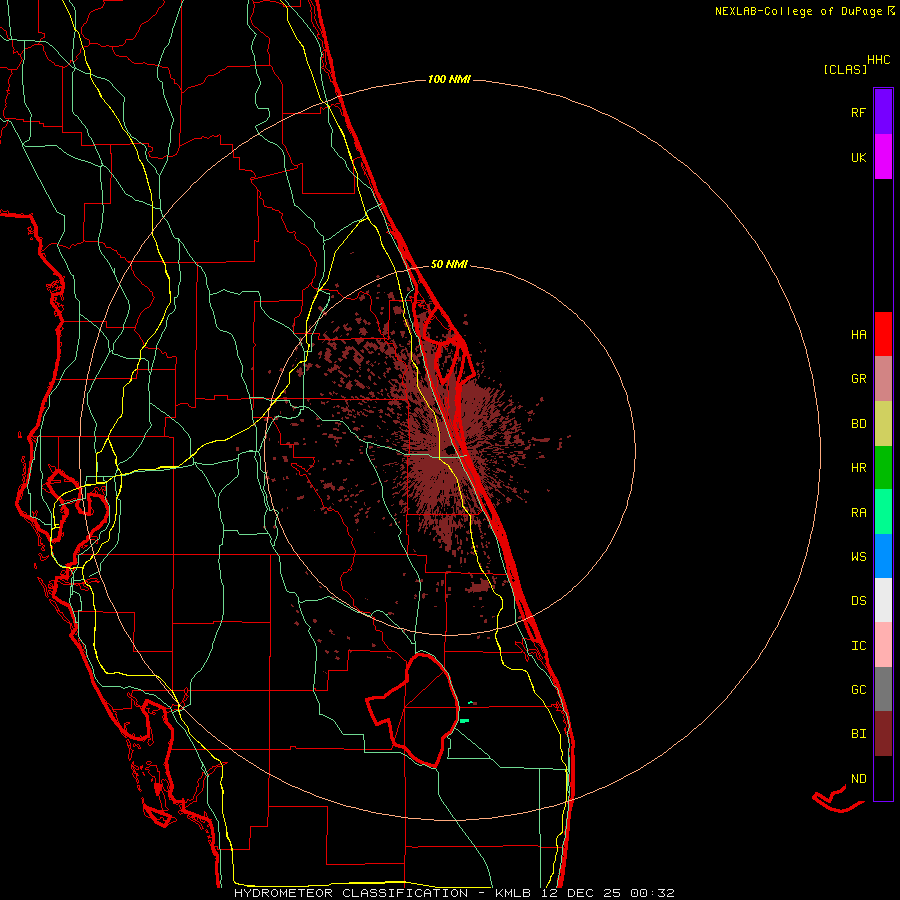Image resolution: width=900 pixels, height=900 pixels.
Task: Click the GC legend label
Action: pos(858,689)
